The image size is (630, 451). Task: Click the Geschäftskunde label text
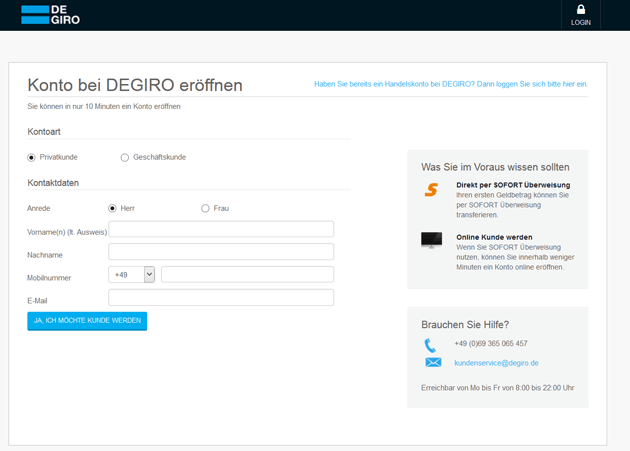pyautogui.click(x=160, y=157)
